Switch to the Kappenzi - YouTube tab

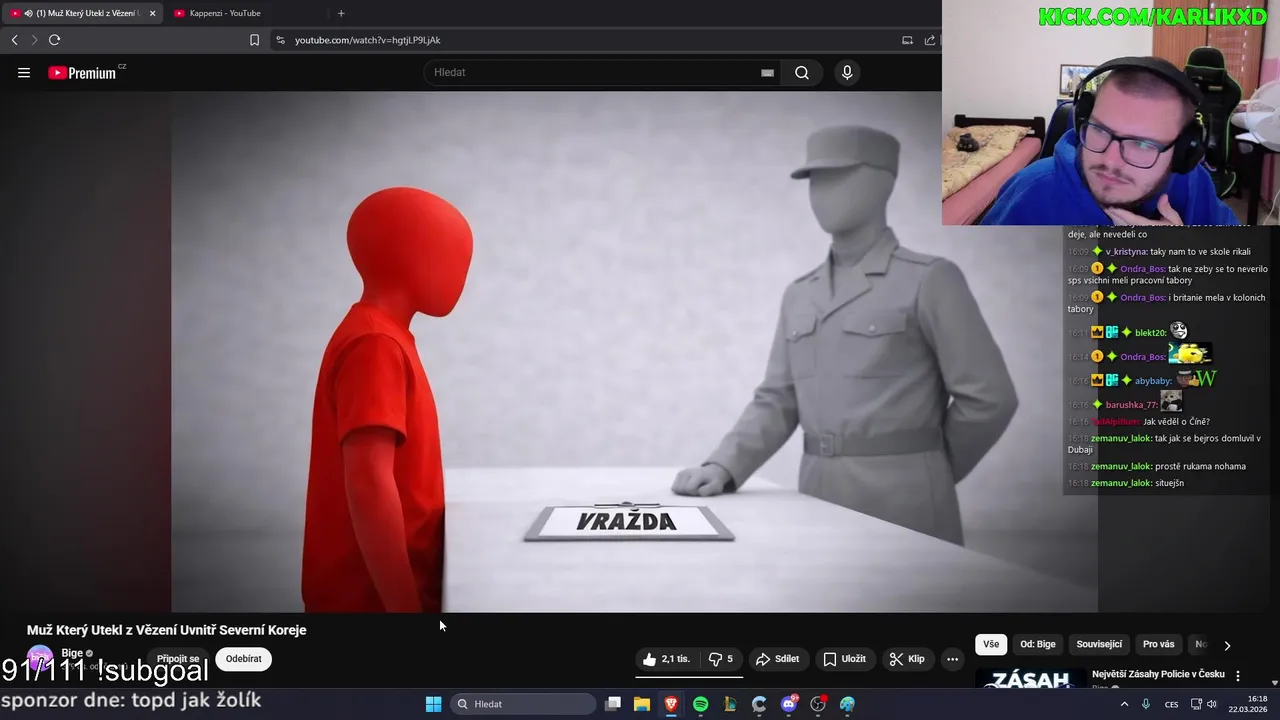[225, 13]
